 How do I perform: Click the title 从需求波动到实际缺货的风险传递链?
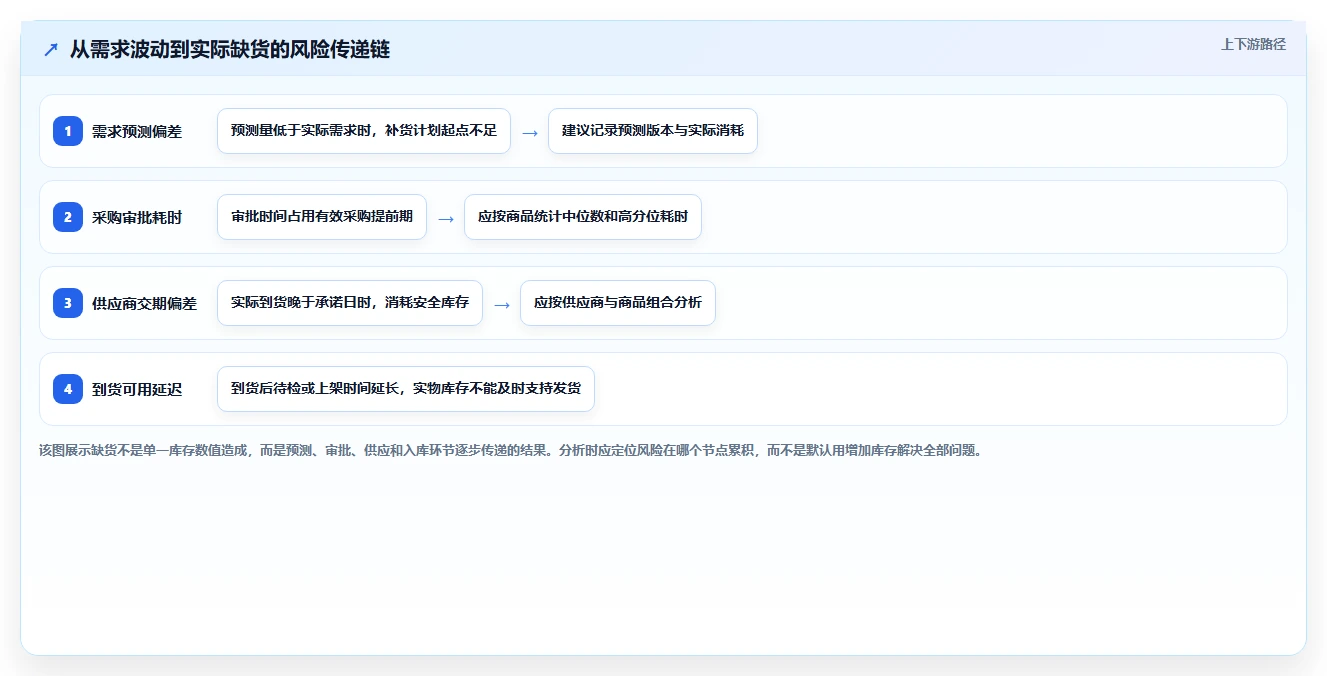coord(230,49)
